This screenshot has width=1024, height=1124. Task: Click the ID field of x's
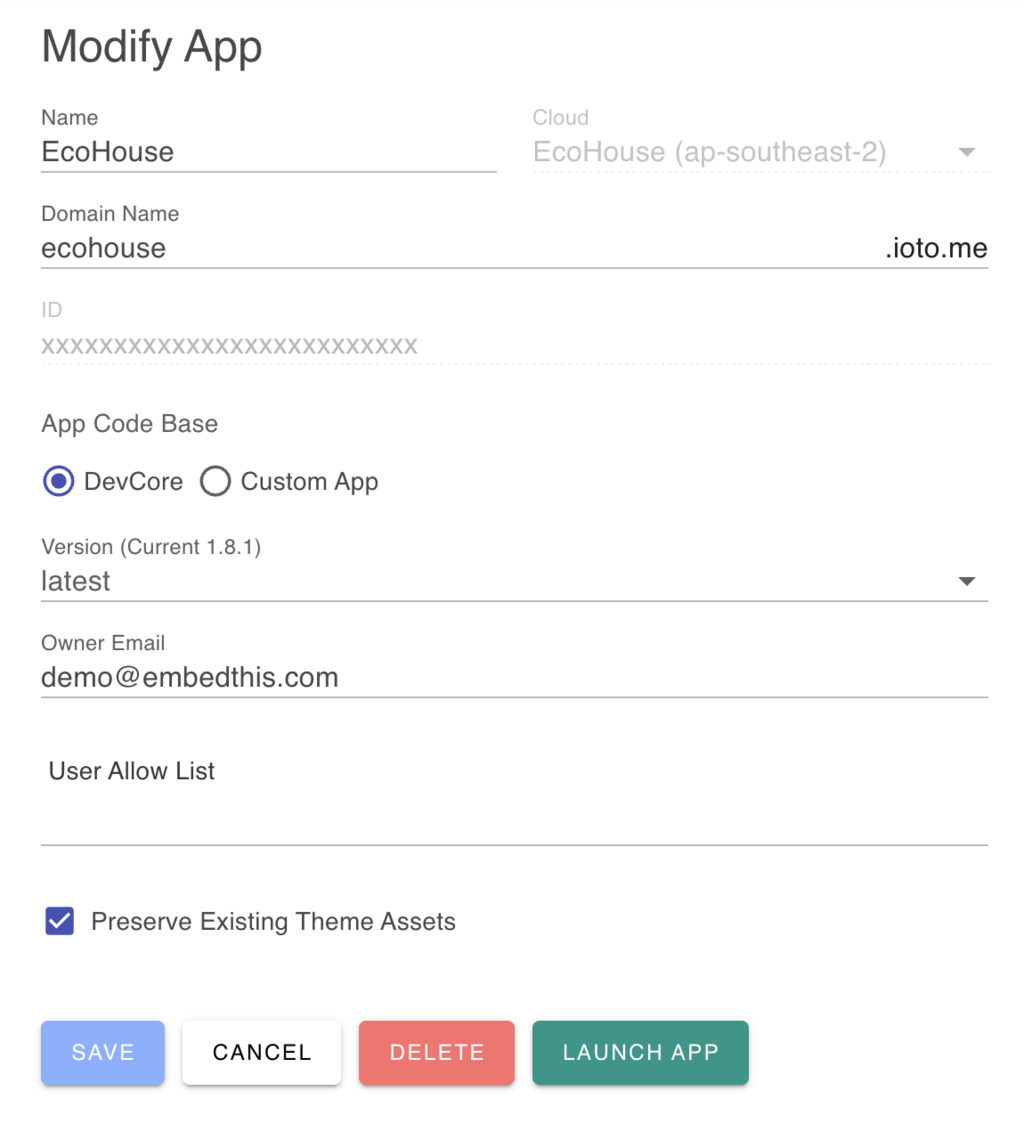[514, 346]
